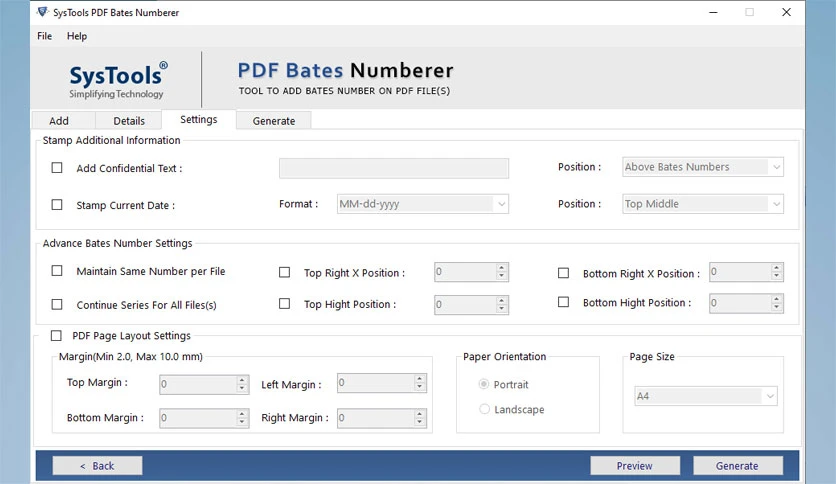
Task: Enable Add Confidential Text checkbox
Action: click(x=57, y=168)
